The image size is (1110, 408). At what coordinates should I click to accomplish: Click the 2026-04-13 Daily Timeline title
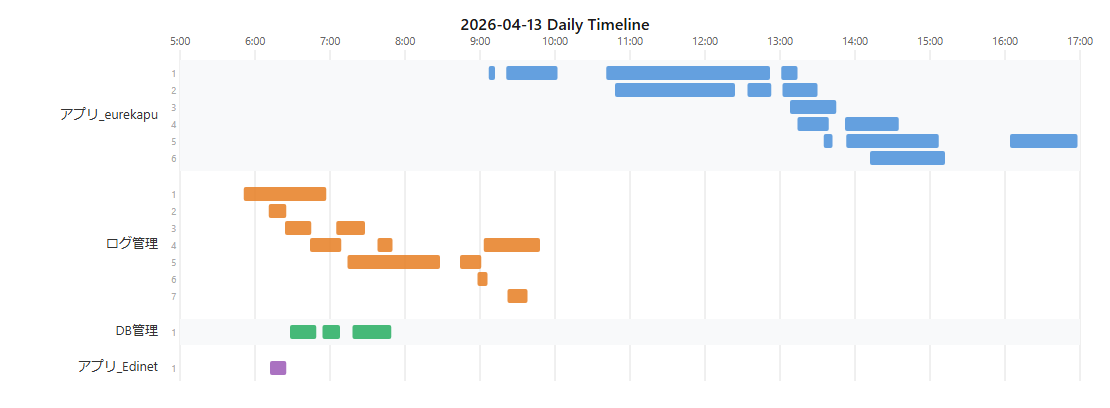555,24
